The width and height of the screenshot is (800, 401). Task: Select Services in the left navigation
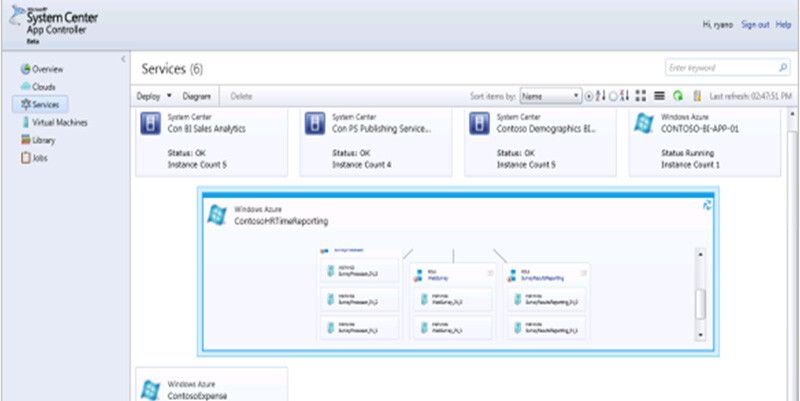click(x=40, y=105)
